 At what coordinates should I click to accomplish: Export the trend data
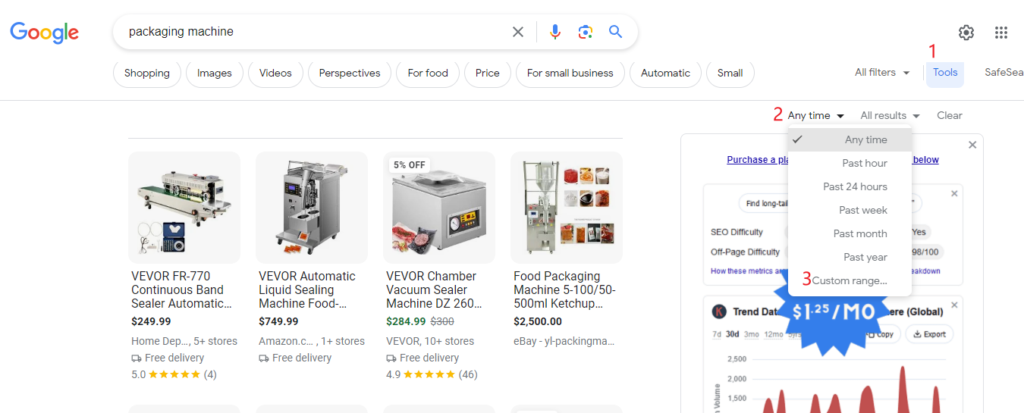tap(929, 334)
